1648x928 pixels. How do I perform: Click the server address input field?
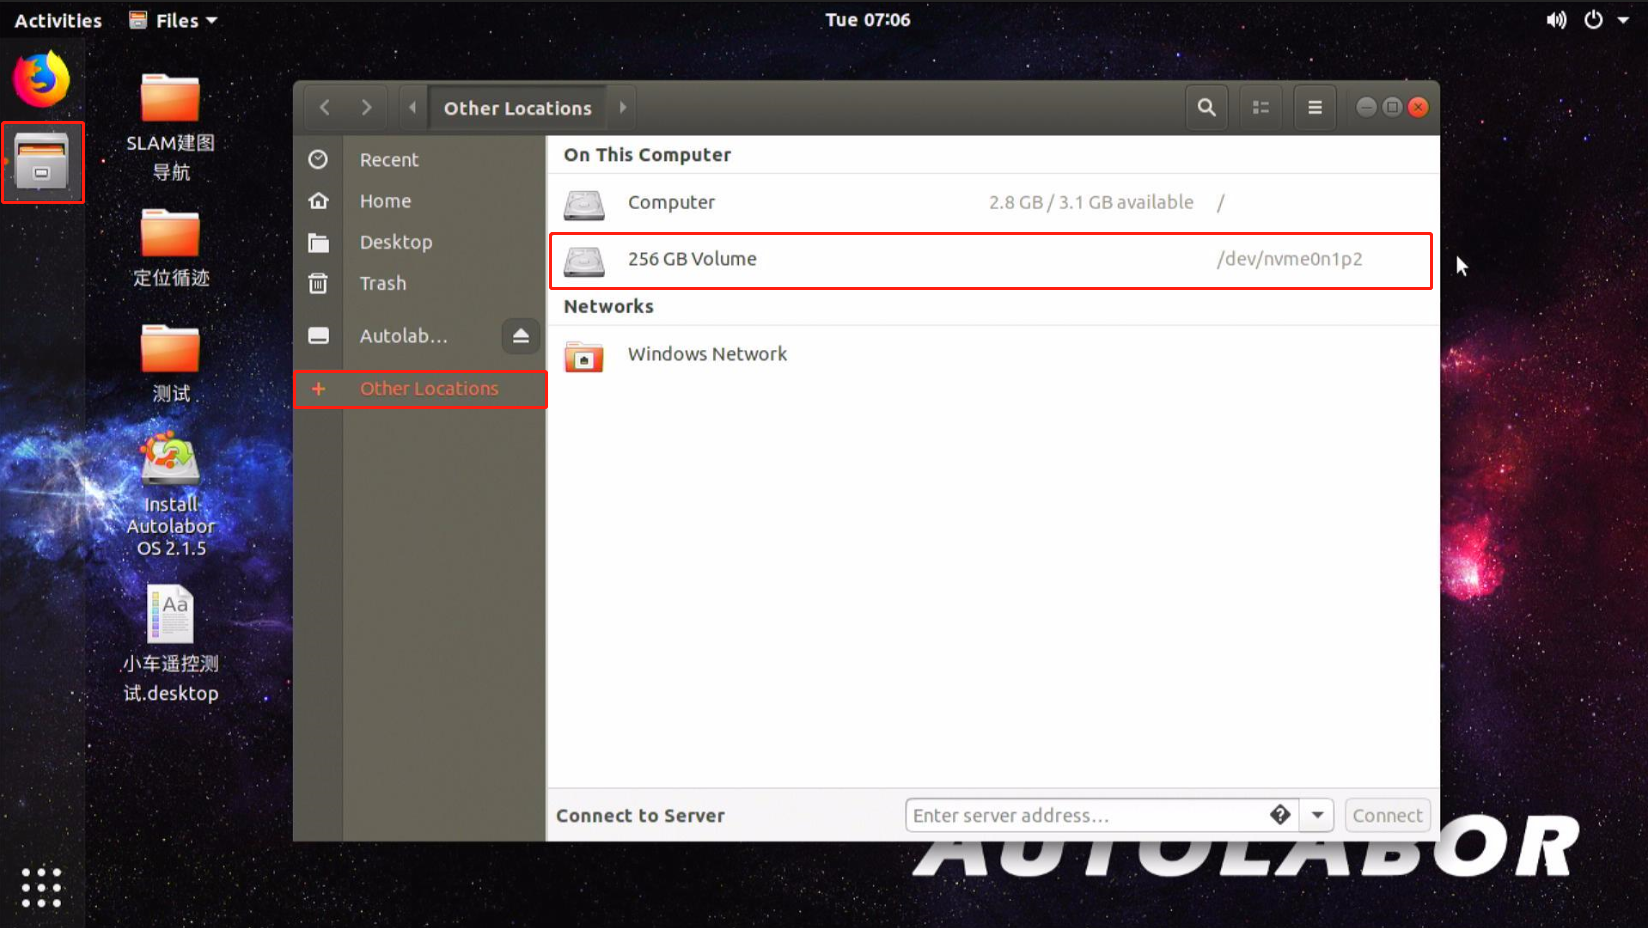(1085, 815)
